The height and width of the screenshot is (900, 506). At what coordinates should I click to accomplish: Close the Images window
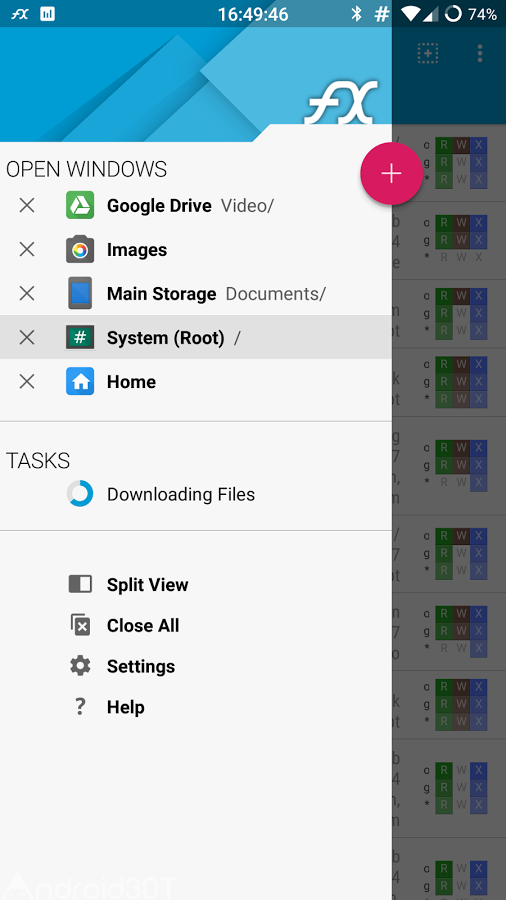(27, 250)
